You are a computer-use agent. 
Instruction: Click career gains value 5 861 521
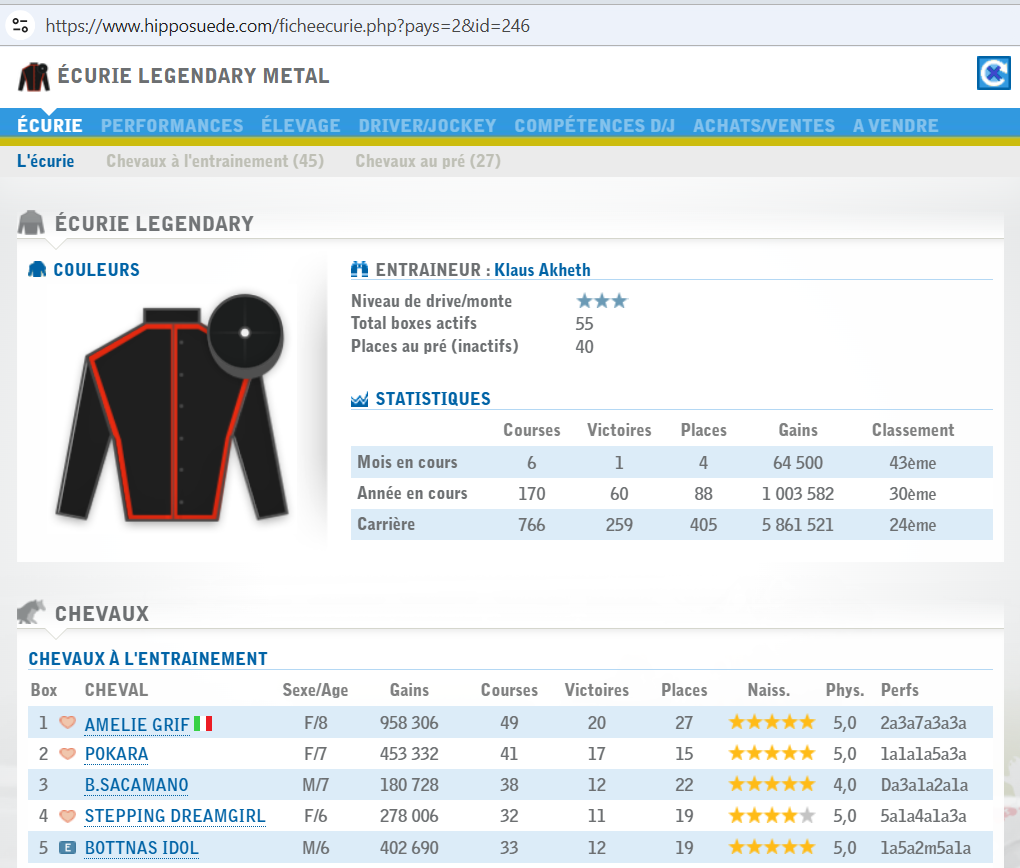point(798,524)
